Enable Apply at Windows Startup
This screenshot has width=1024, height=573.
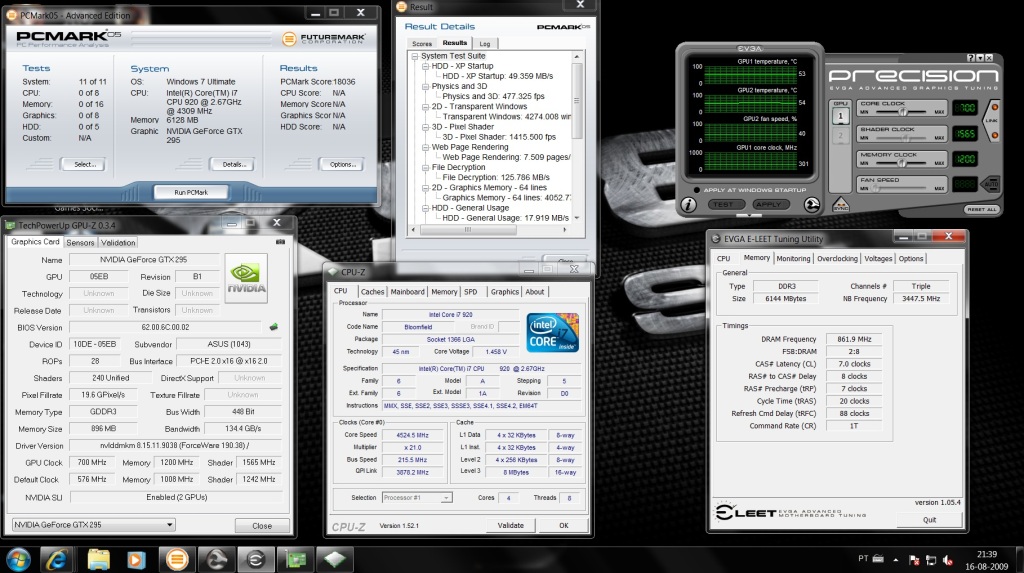coord(697,190)
